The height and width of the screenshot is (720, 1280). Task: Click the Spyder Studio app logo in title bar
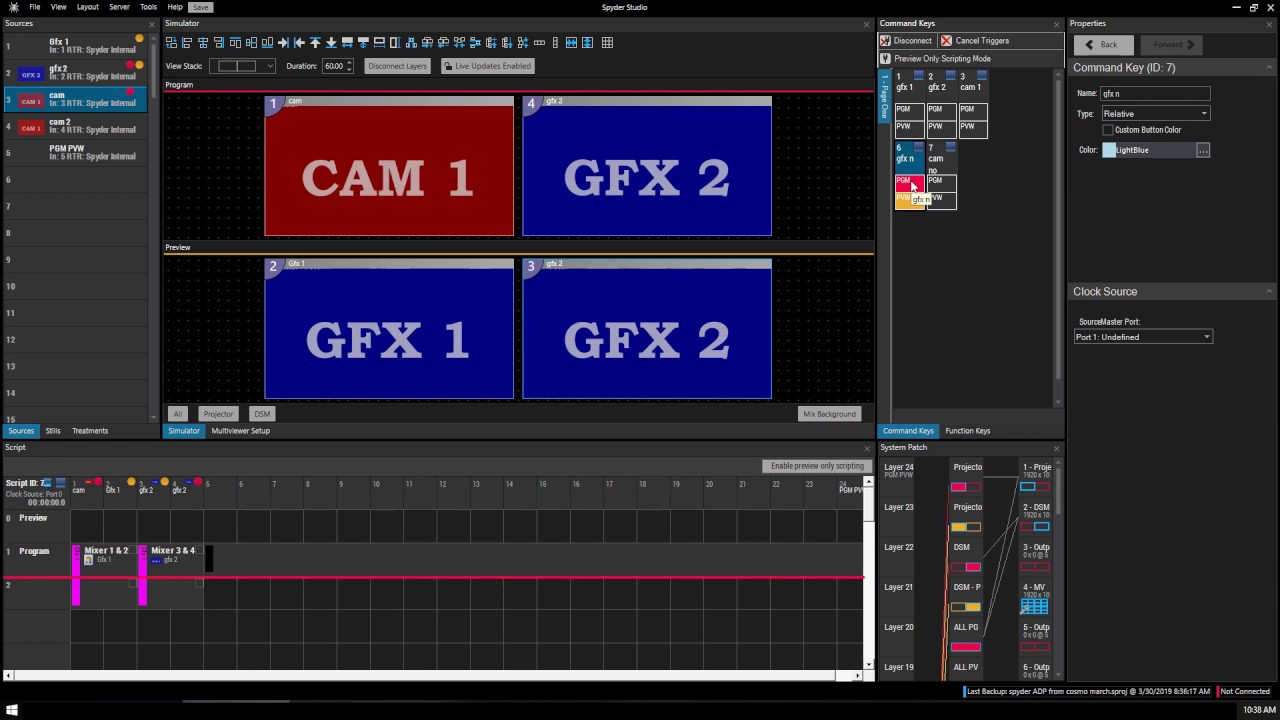tap(13, 7)
